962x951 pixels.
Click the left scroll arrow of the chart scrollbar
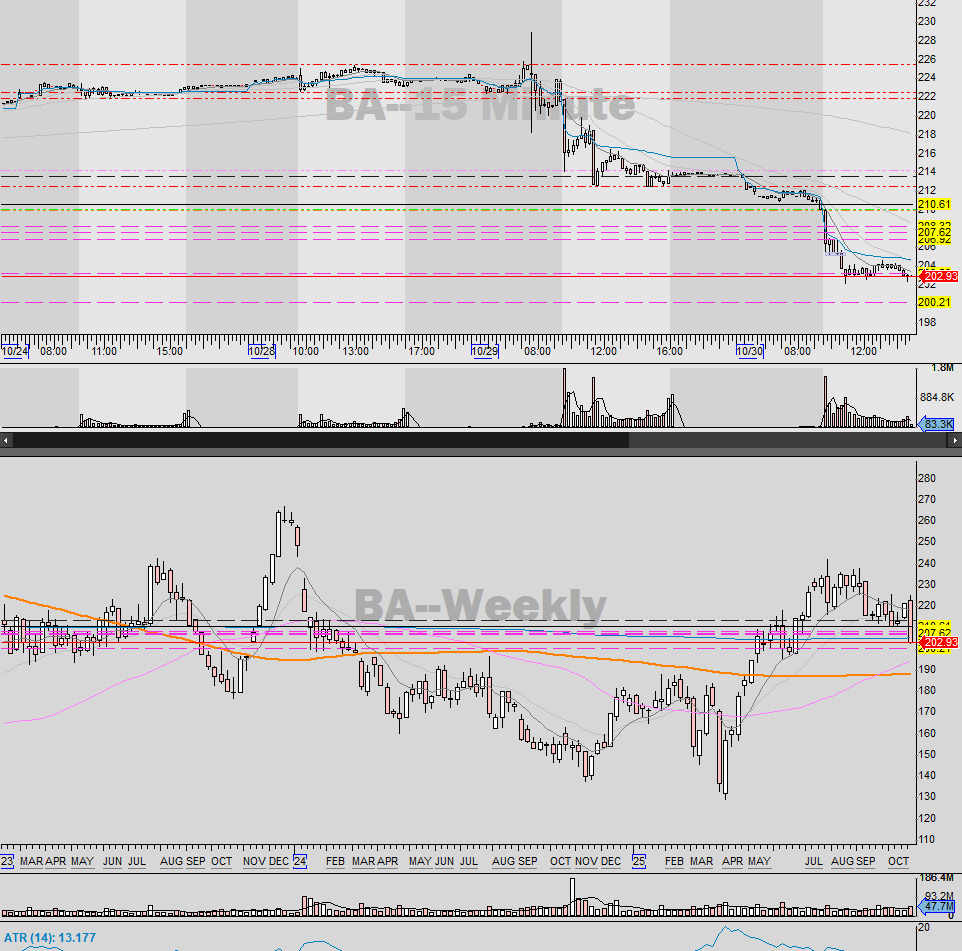coord(6,440)
